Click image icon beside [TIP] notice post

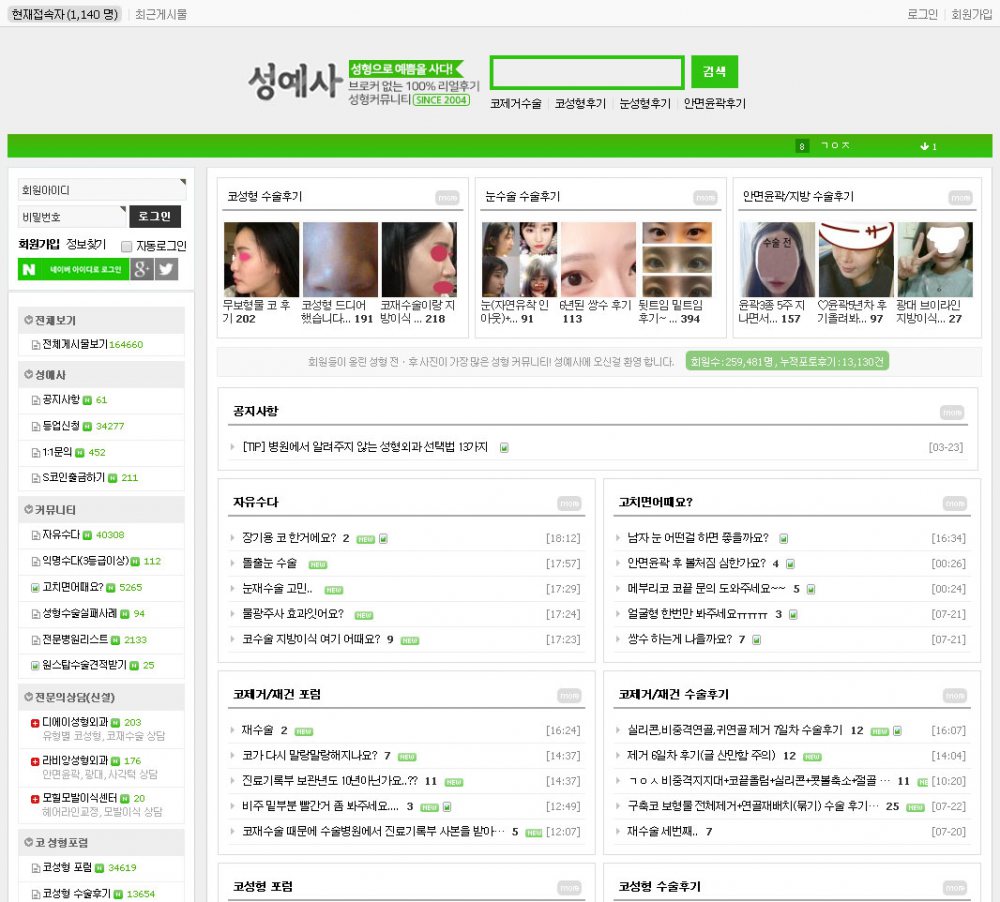(504, 448)
